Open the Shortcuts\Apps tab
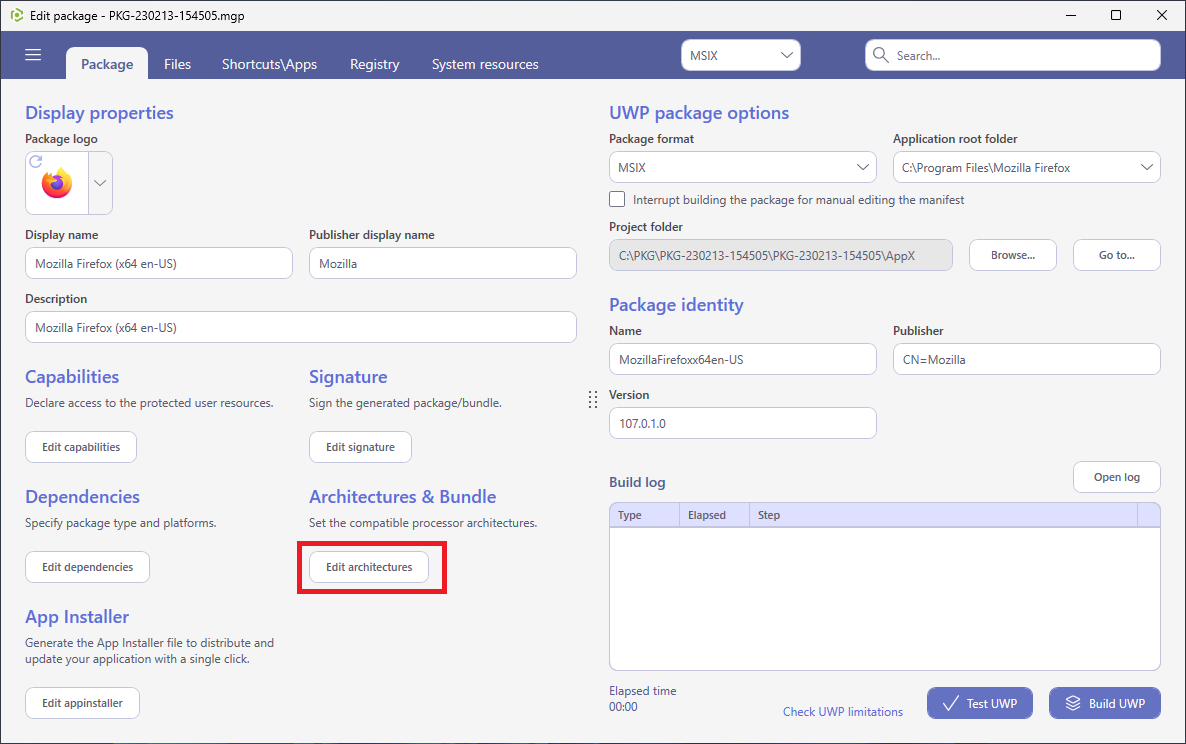The height and width of the screenshot is (744, 1186). tap(269, 64)
